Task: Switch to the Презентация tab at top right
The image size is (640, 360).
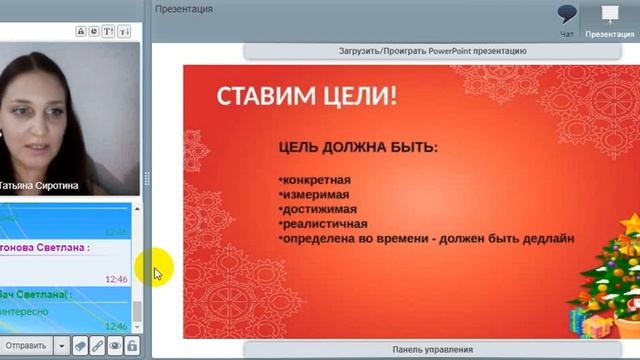Action: click(610, 21)
